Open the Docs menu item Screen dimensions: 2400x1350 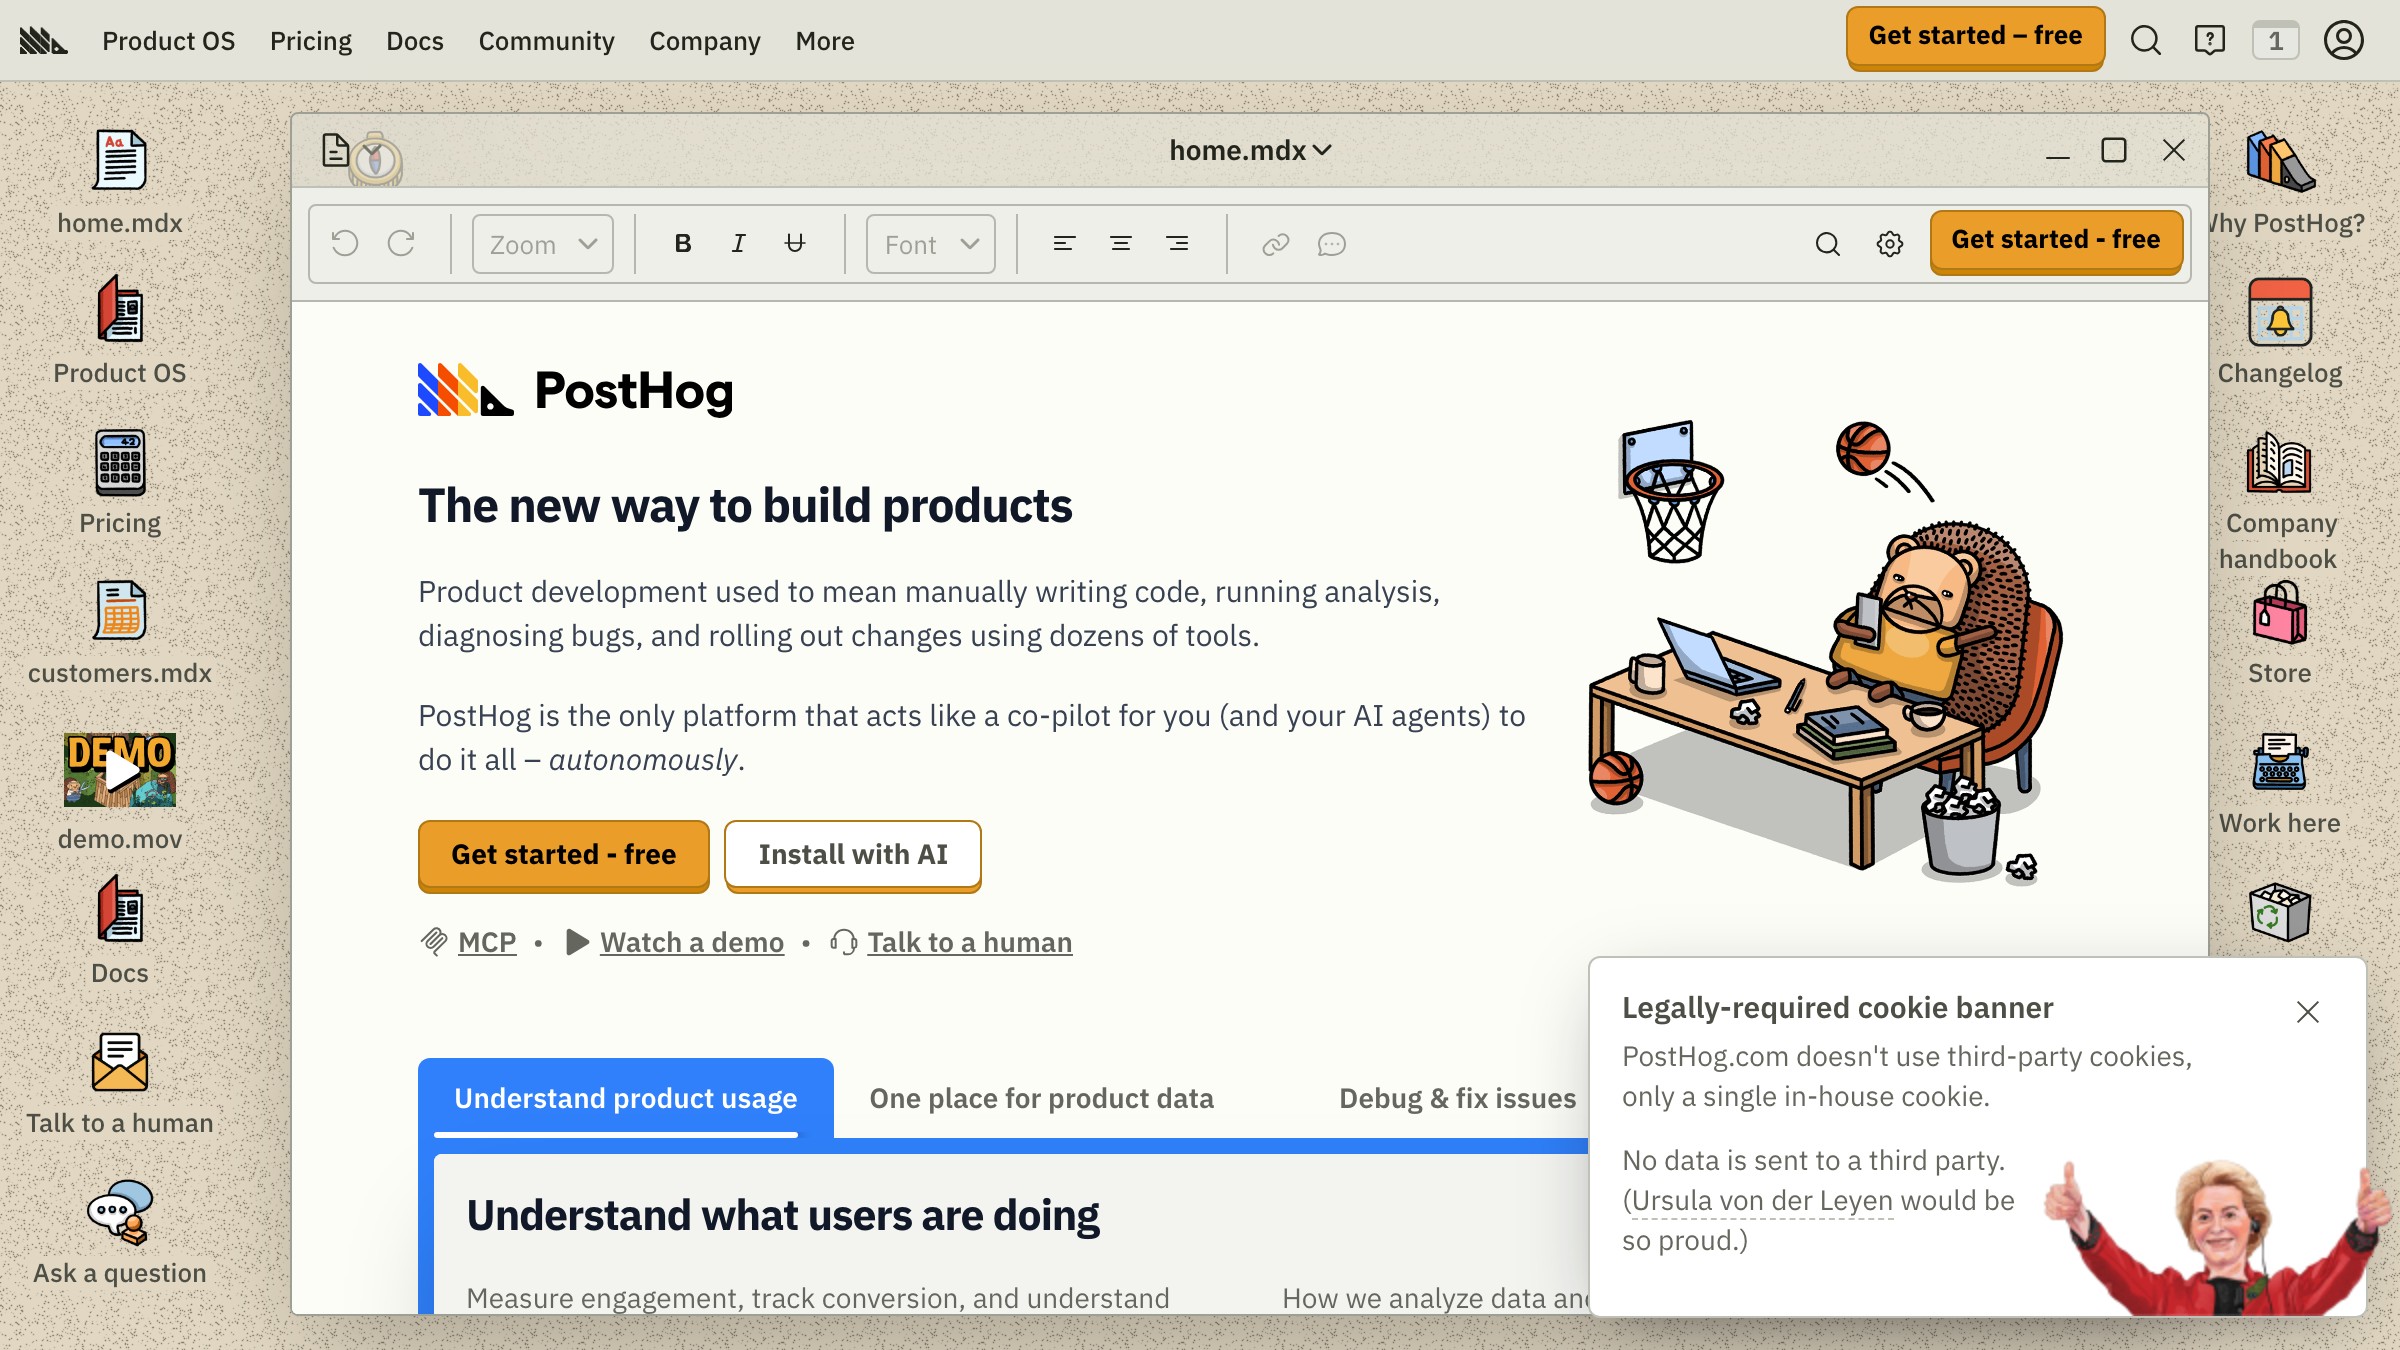(415, 41)
